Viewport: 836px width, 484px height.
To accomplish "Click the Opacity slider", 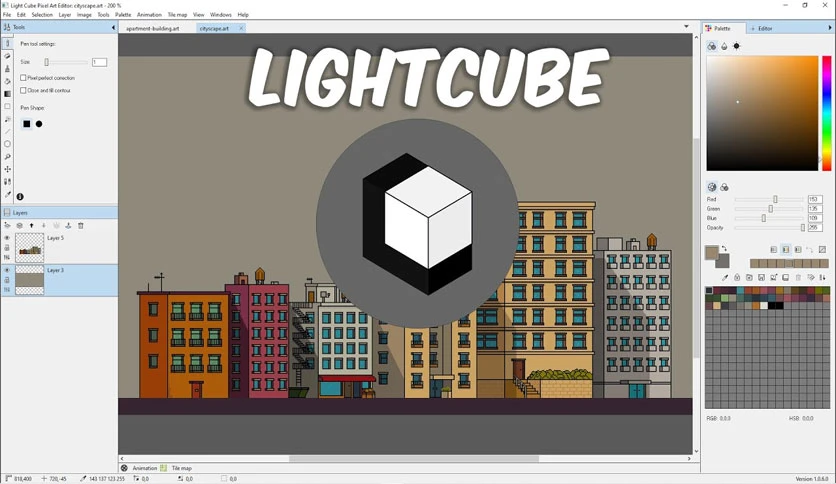I will (769, 228).
